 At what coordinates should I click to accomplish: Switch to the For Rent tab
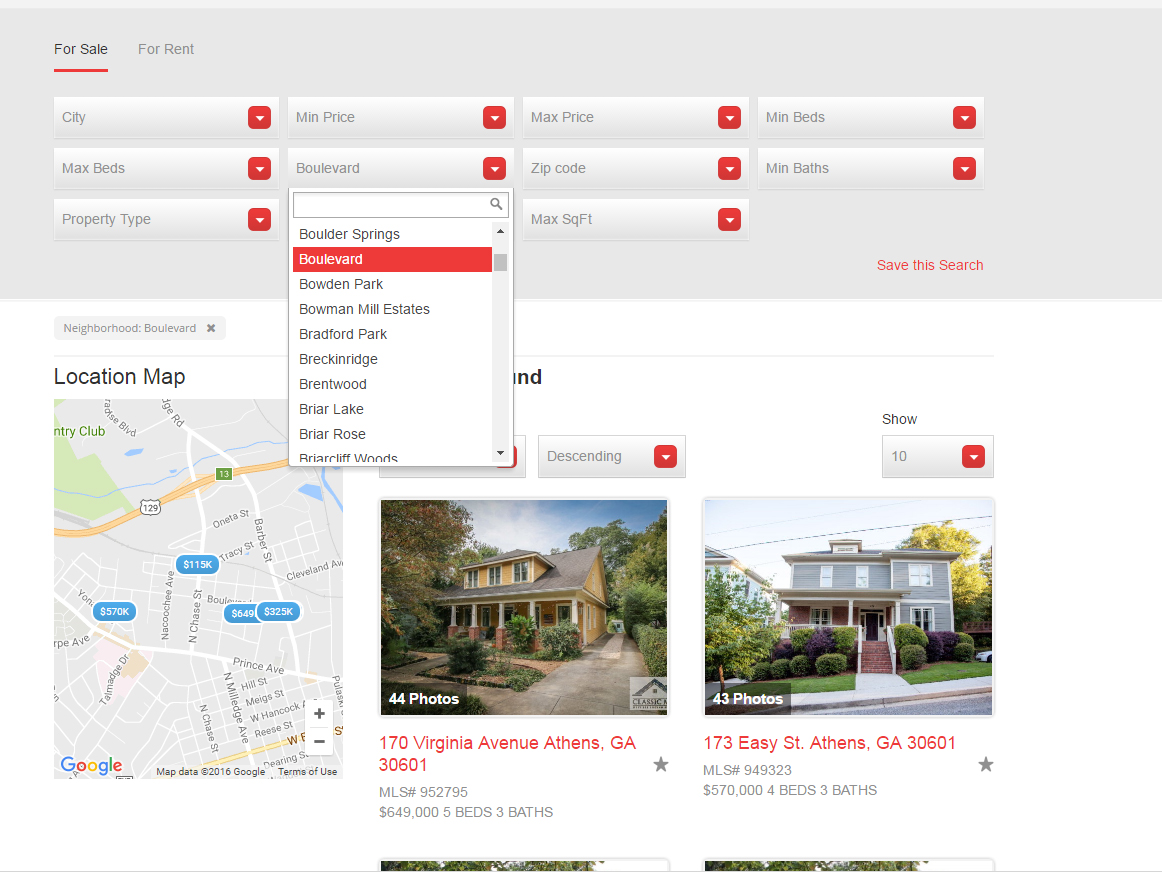click(x=165, y=48)
